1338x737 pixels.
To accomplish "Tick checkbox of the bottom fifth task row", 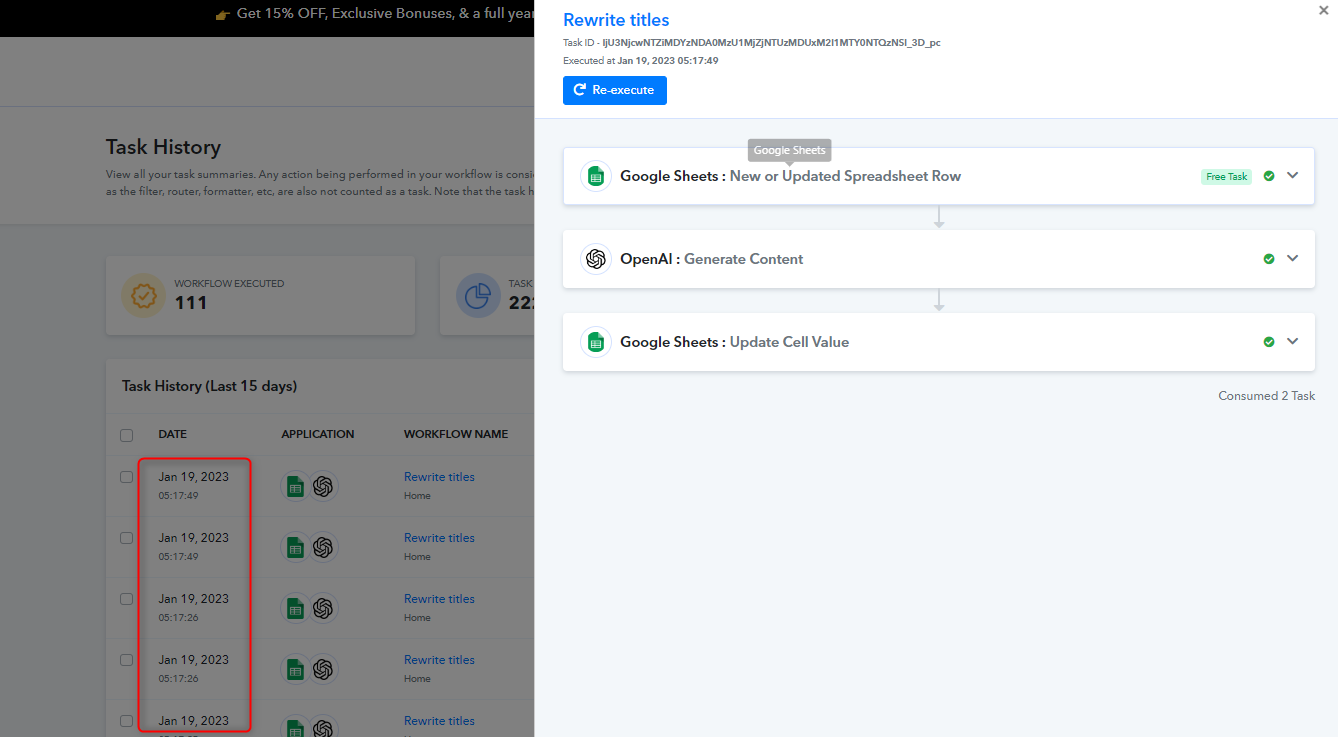I will click(126, 721).
